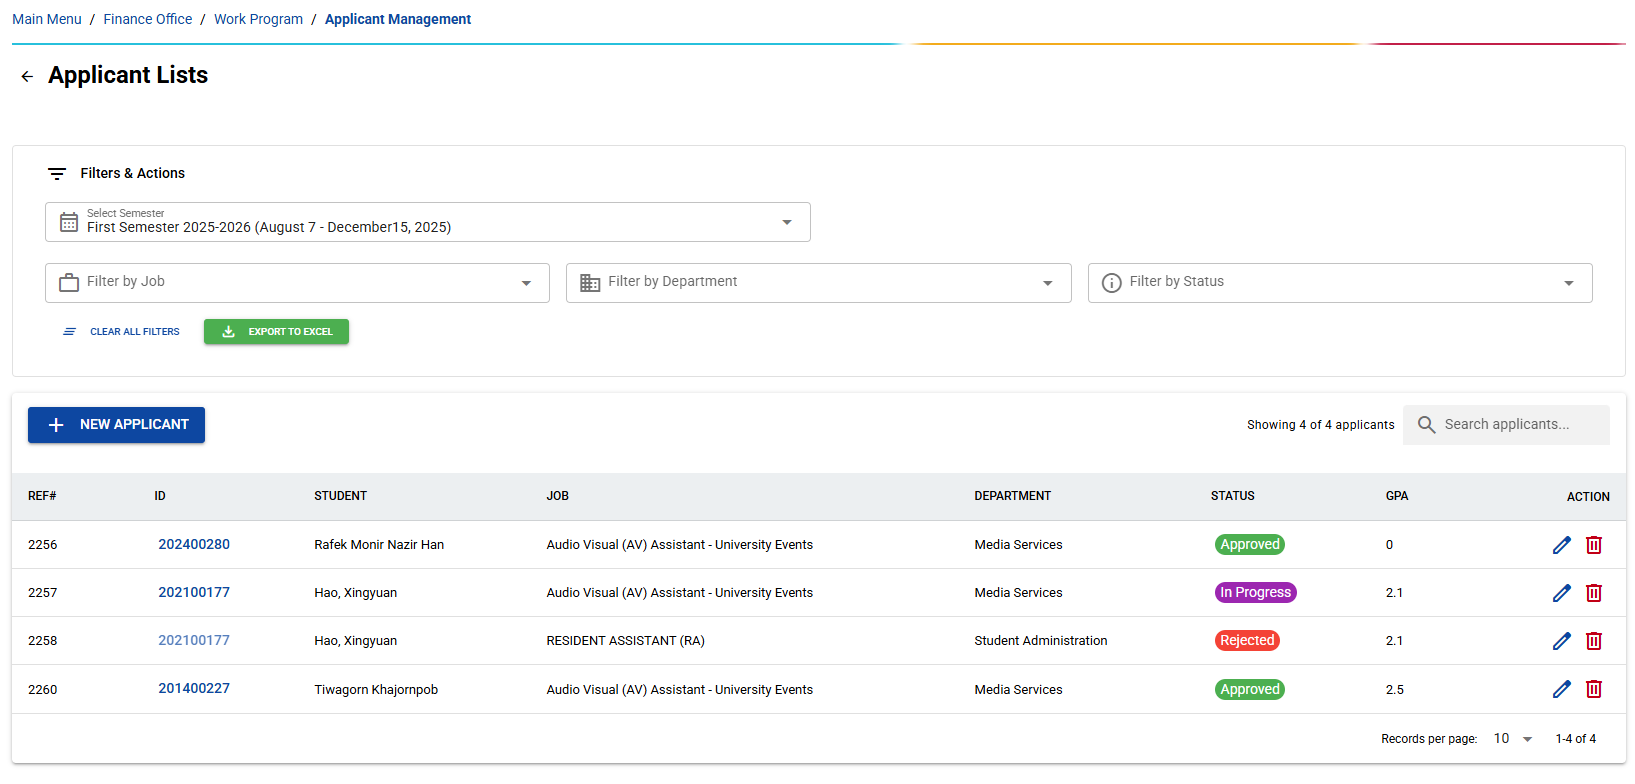The height and width of the screenshot is (784, 1635).
Task: Click the In Progress status badge
Action: 1256,593
